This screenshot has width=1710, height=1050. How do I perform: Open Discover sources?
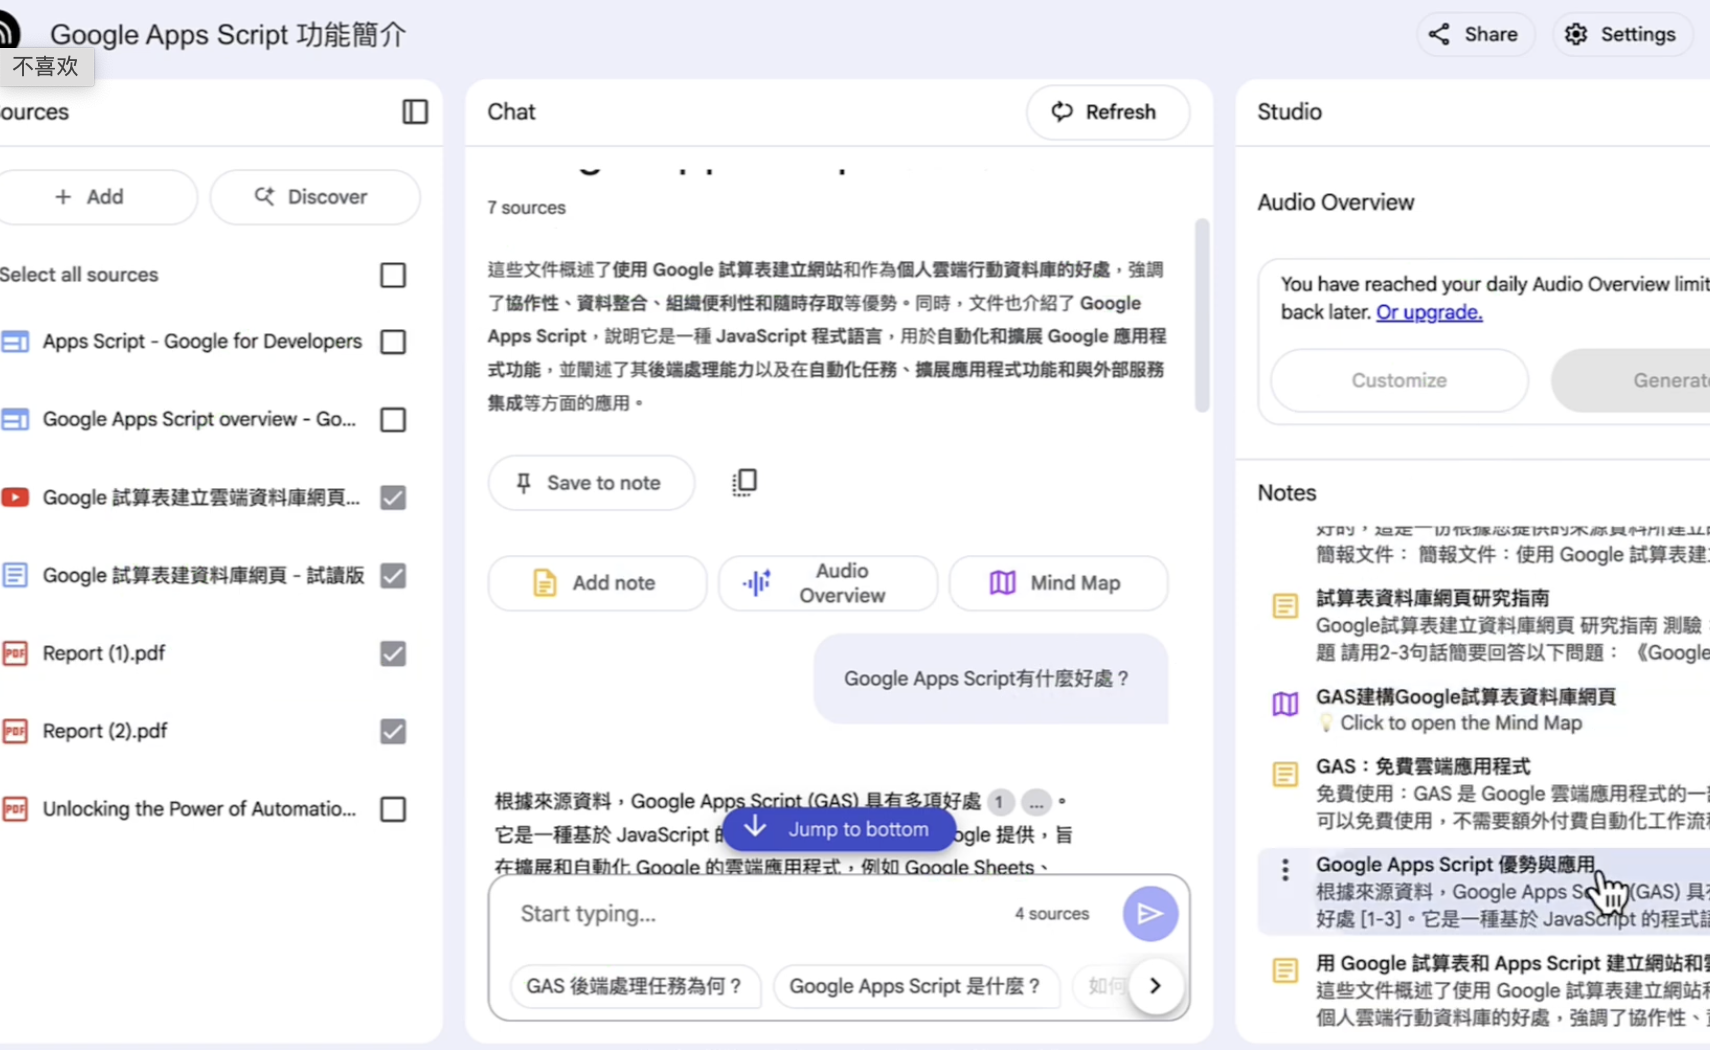coord(315,197)
